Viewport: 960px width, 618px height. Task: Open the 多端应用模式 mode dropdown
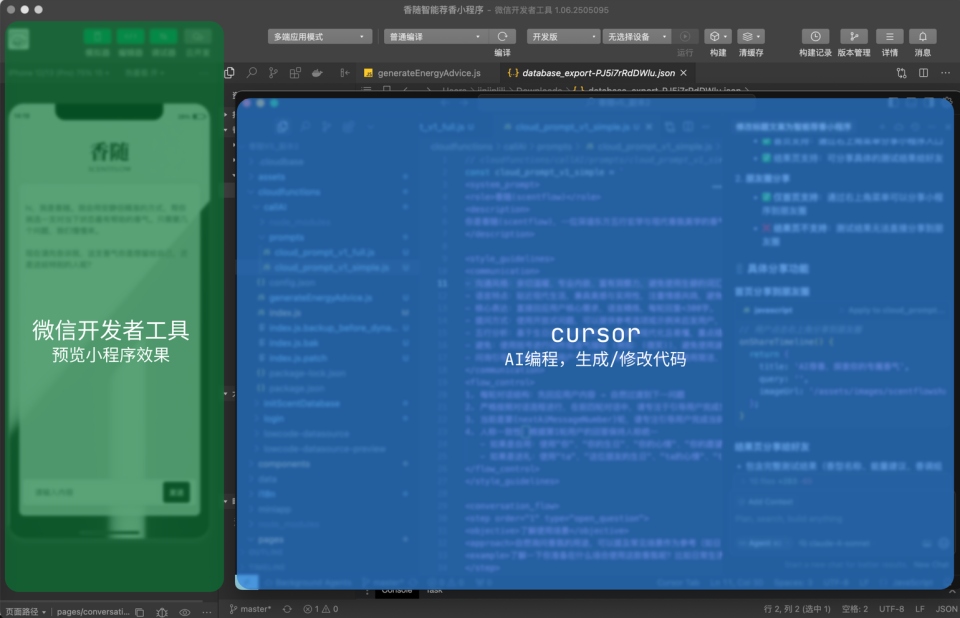click(x=319, y=37)
